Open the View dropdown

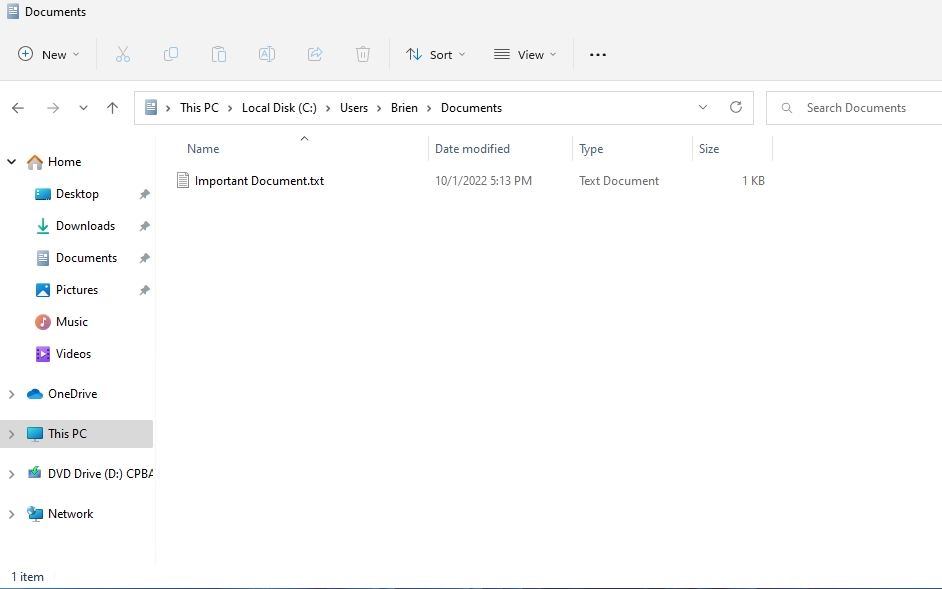pos(525,55)
